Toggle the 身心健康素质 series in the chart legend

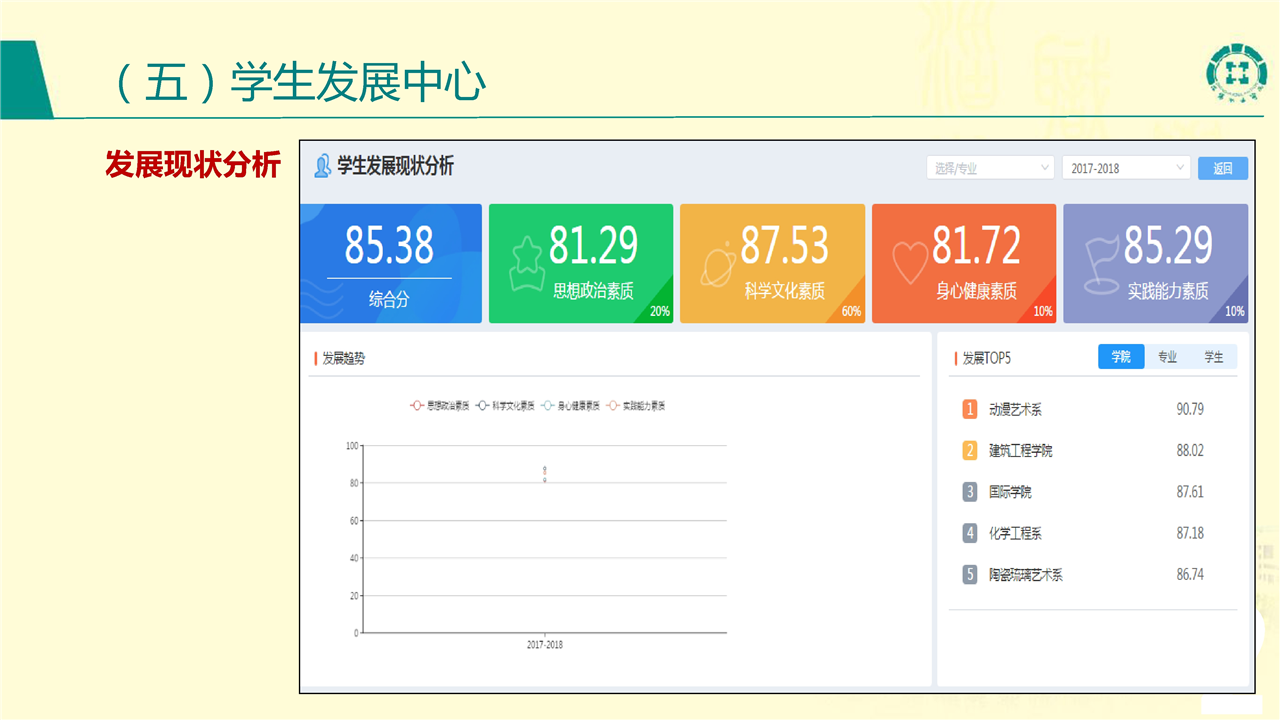[570, 406]
